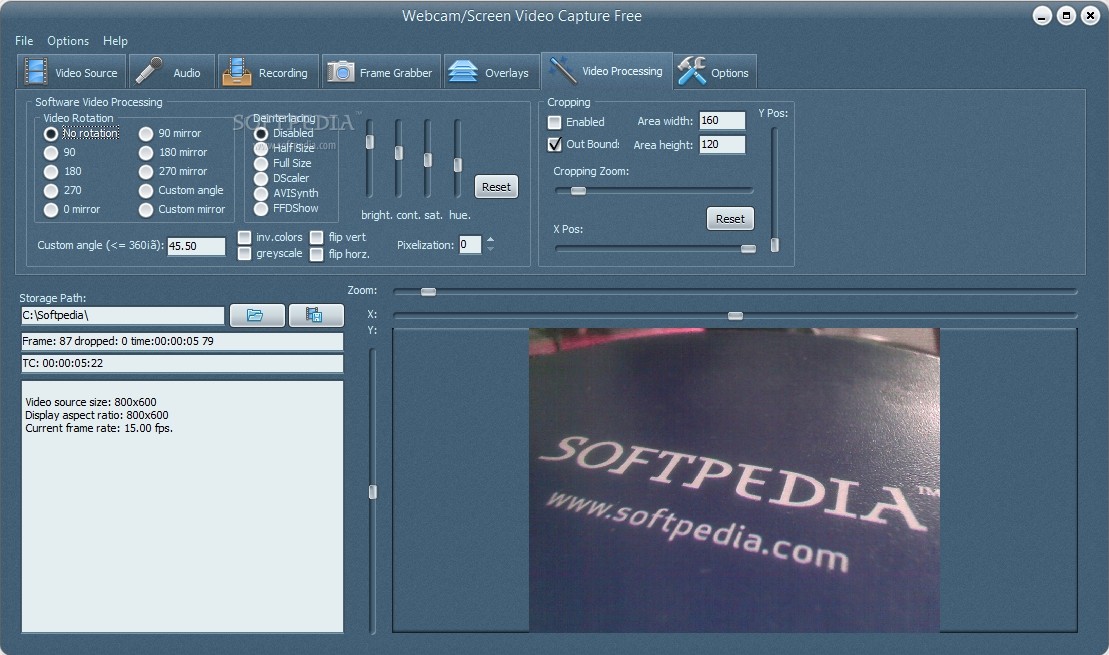
Task: Open the Recording tab
Action: [x=268, y=72]
